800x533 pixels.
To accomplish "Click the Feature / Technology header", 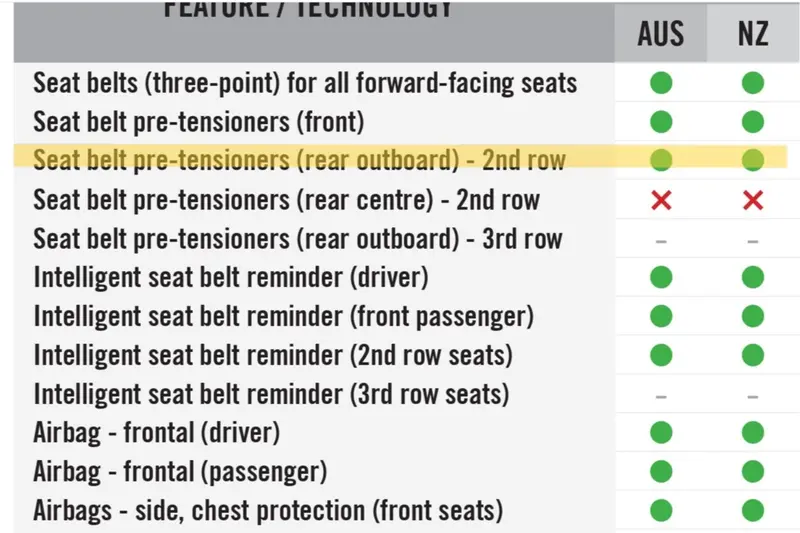I will [x=308, y=9].
